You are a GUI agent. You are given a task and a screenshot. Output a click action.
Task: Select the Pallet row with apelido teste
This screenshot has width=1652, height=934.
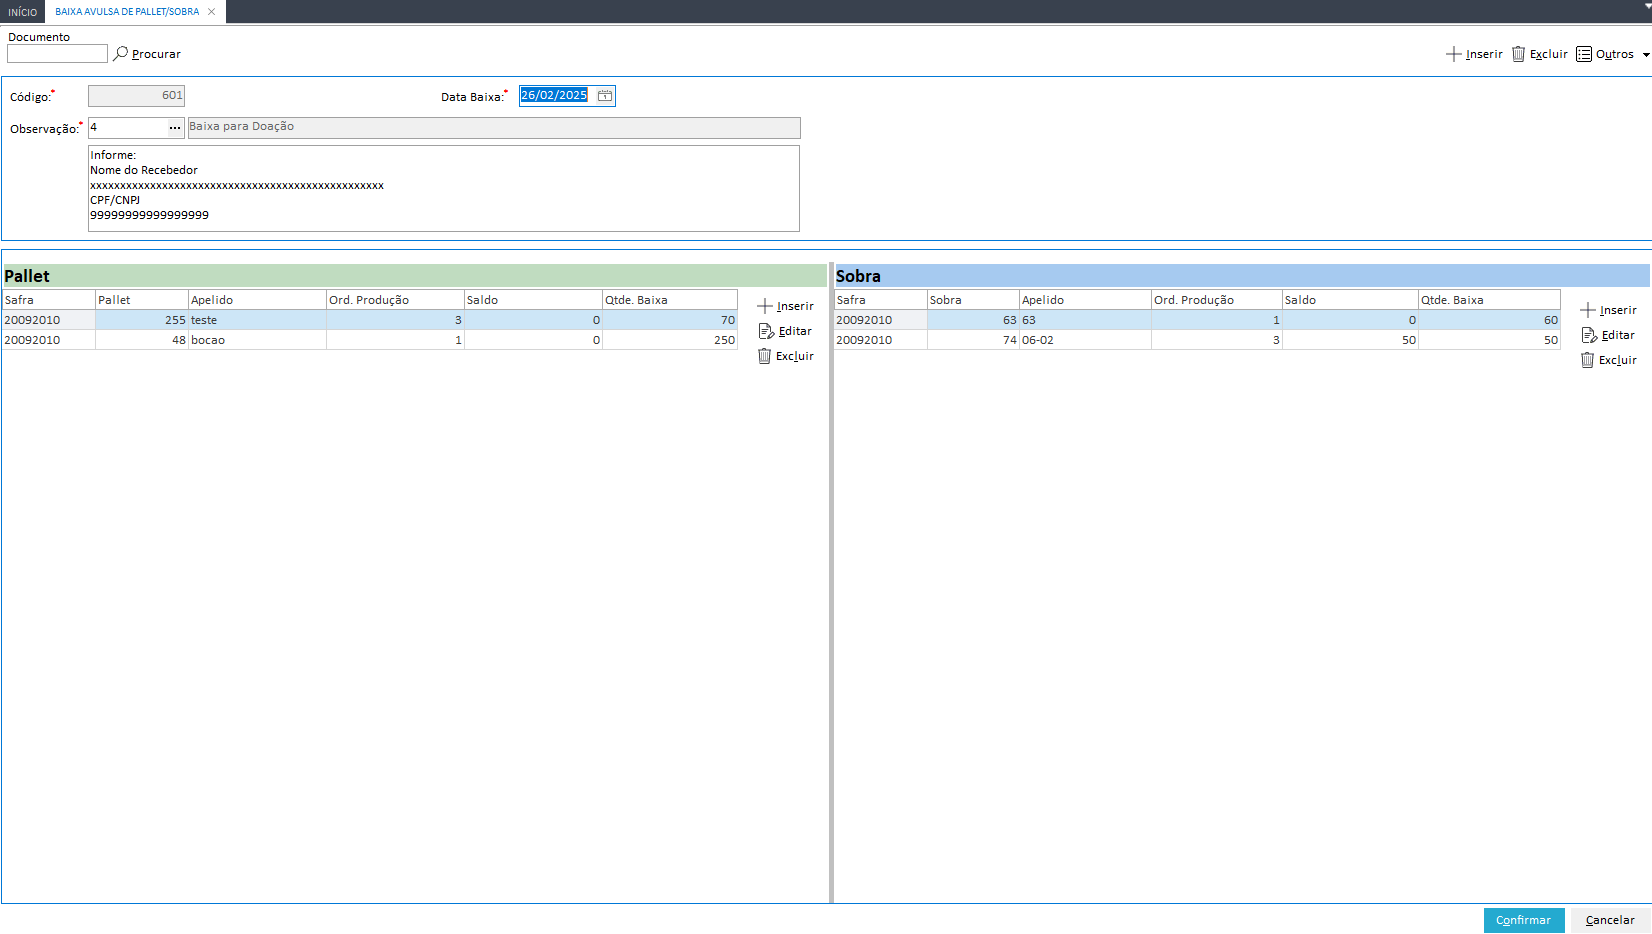pyautogui.click(x=370, y=320)
